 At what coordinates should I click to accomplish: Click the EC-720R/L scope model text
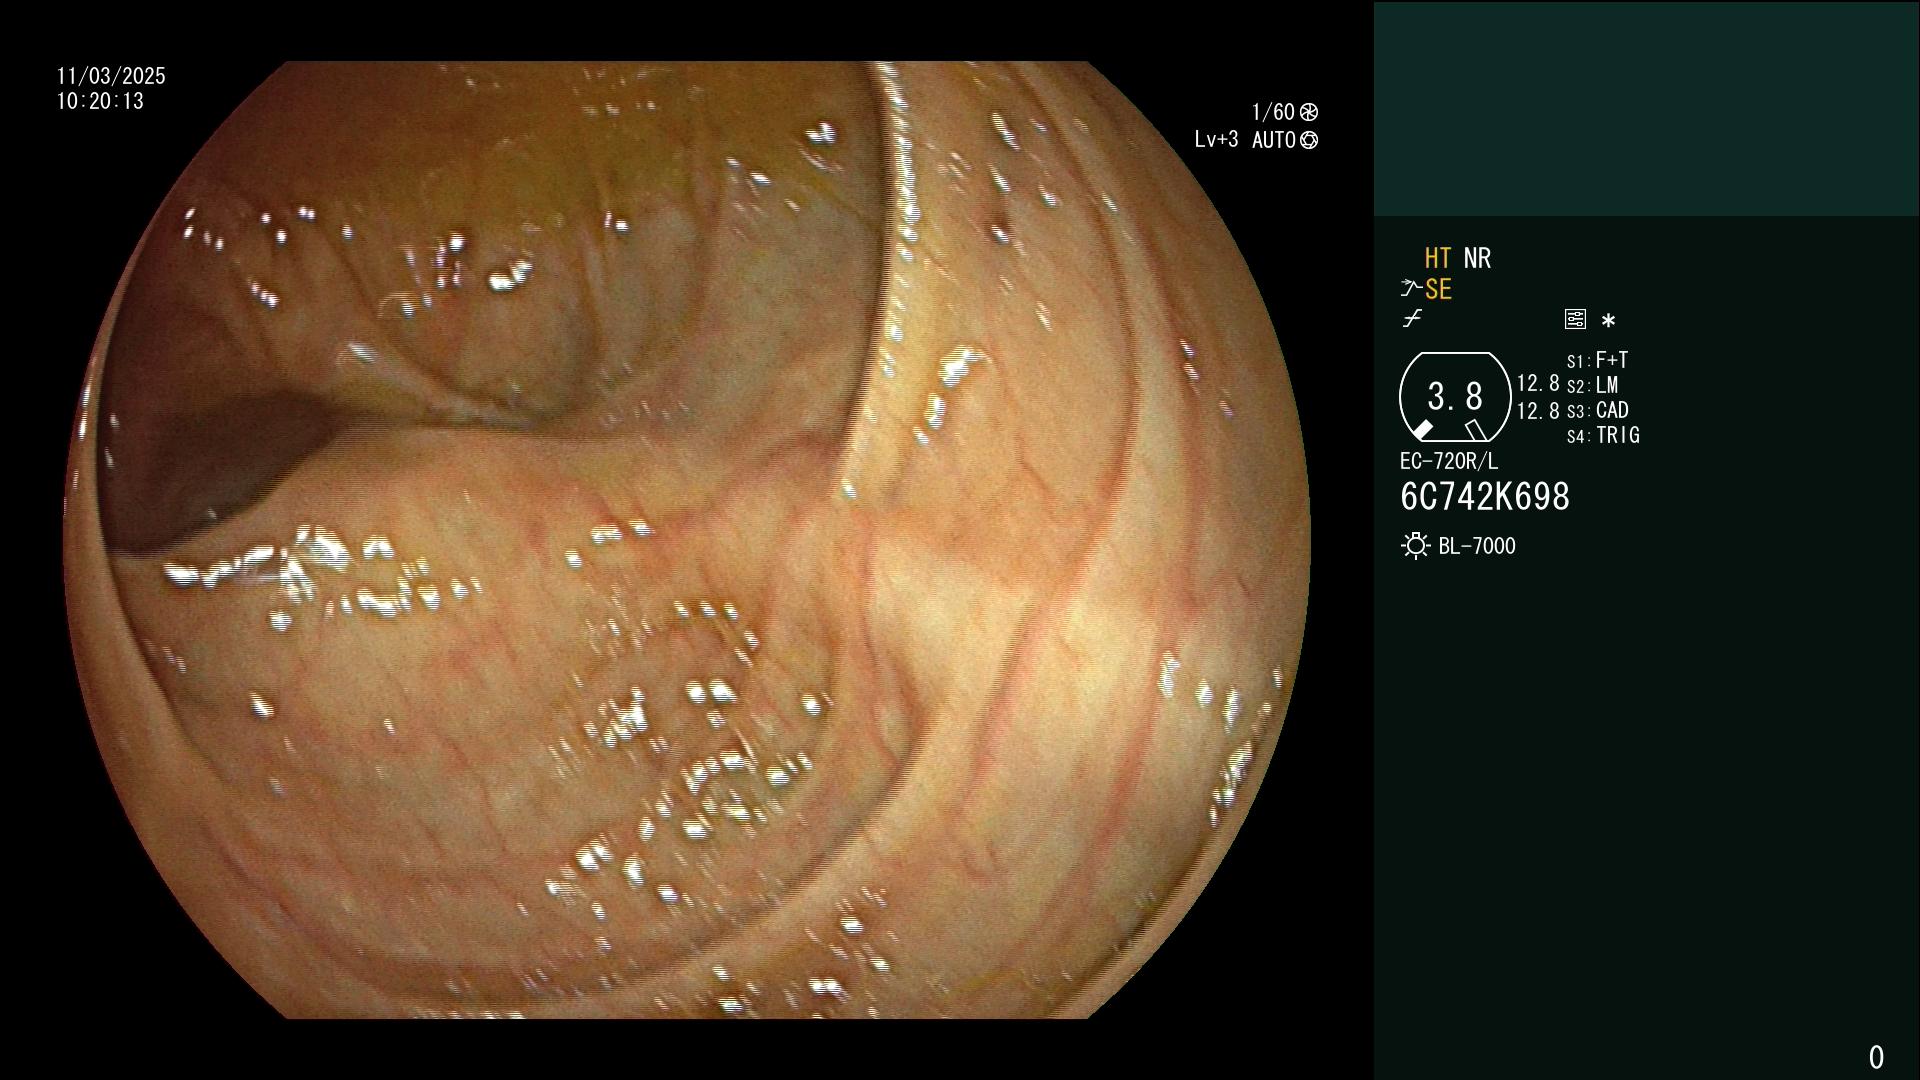1449,461
